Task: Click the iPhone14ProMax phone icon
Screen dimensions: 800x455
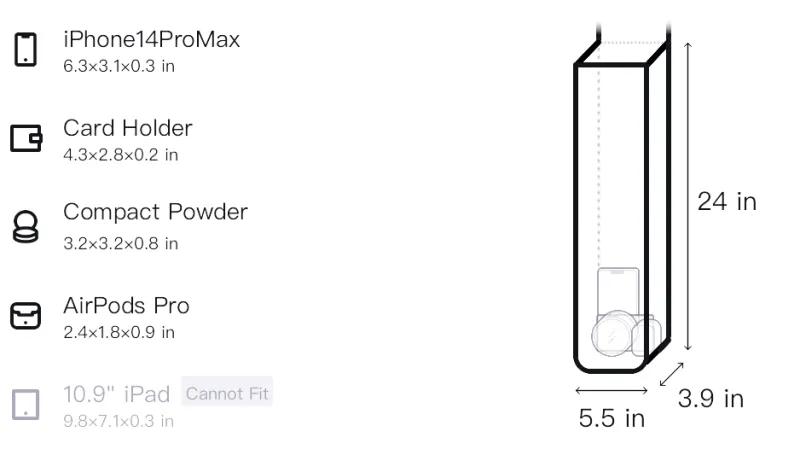Action: (26, 49)
